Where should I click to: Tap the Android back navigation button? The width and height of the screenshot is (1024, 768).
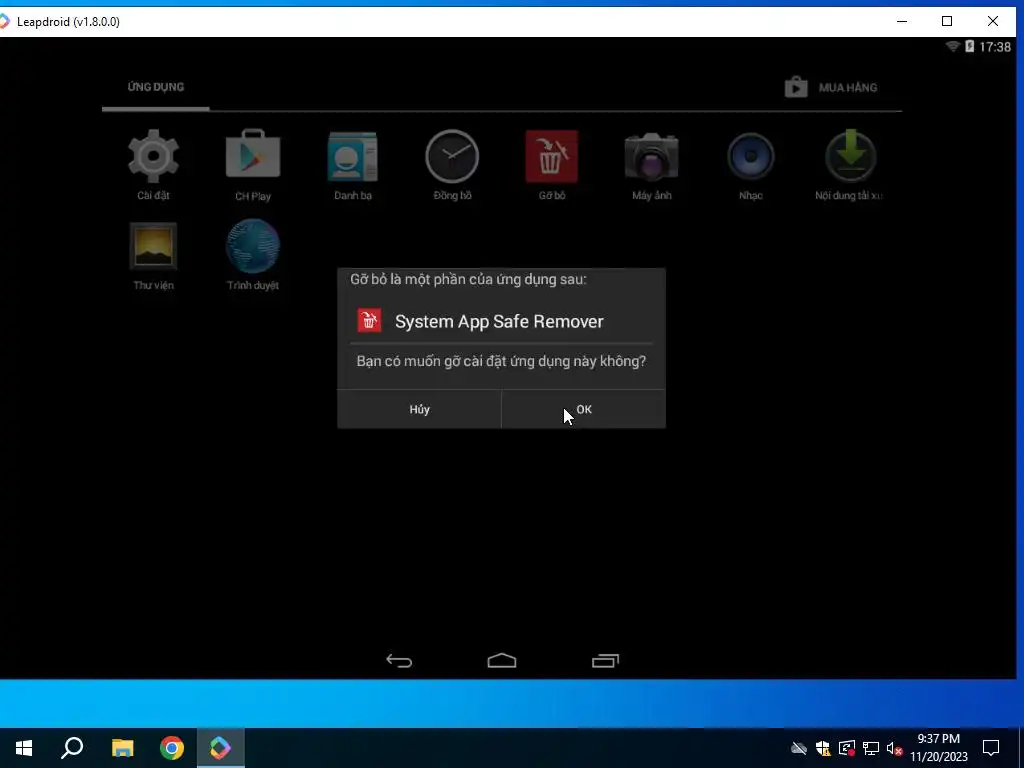point(399,661)
